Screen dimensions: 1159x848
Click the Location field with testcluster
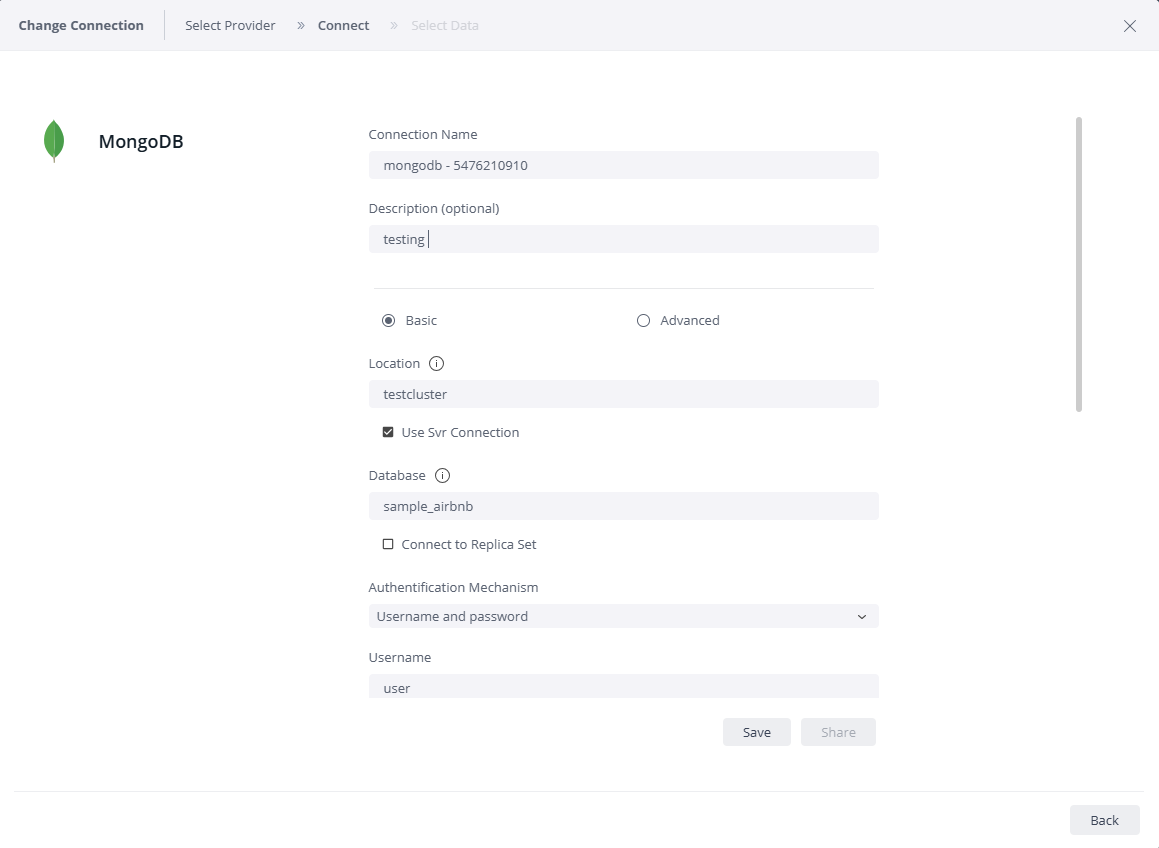(x=623, y=394)
